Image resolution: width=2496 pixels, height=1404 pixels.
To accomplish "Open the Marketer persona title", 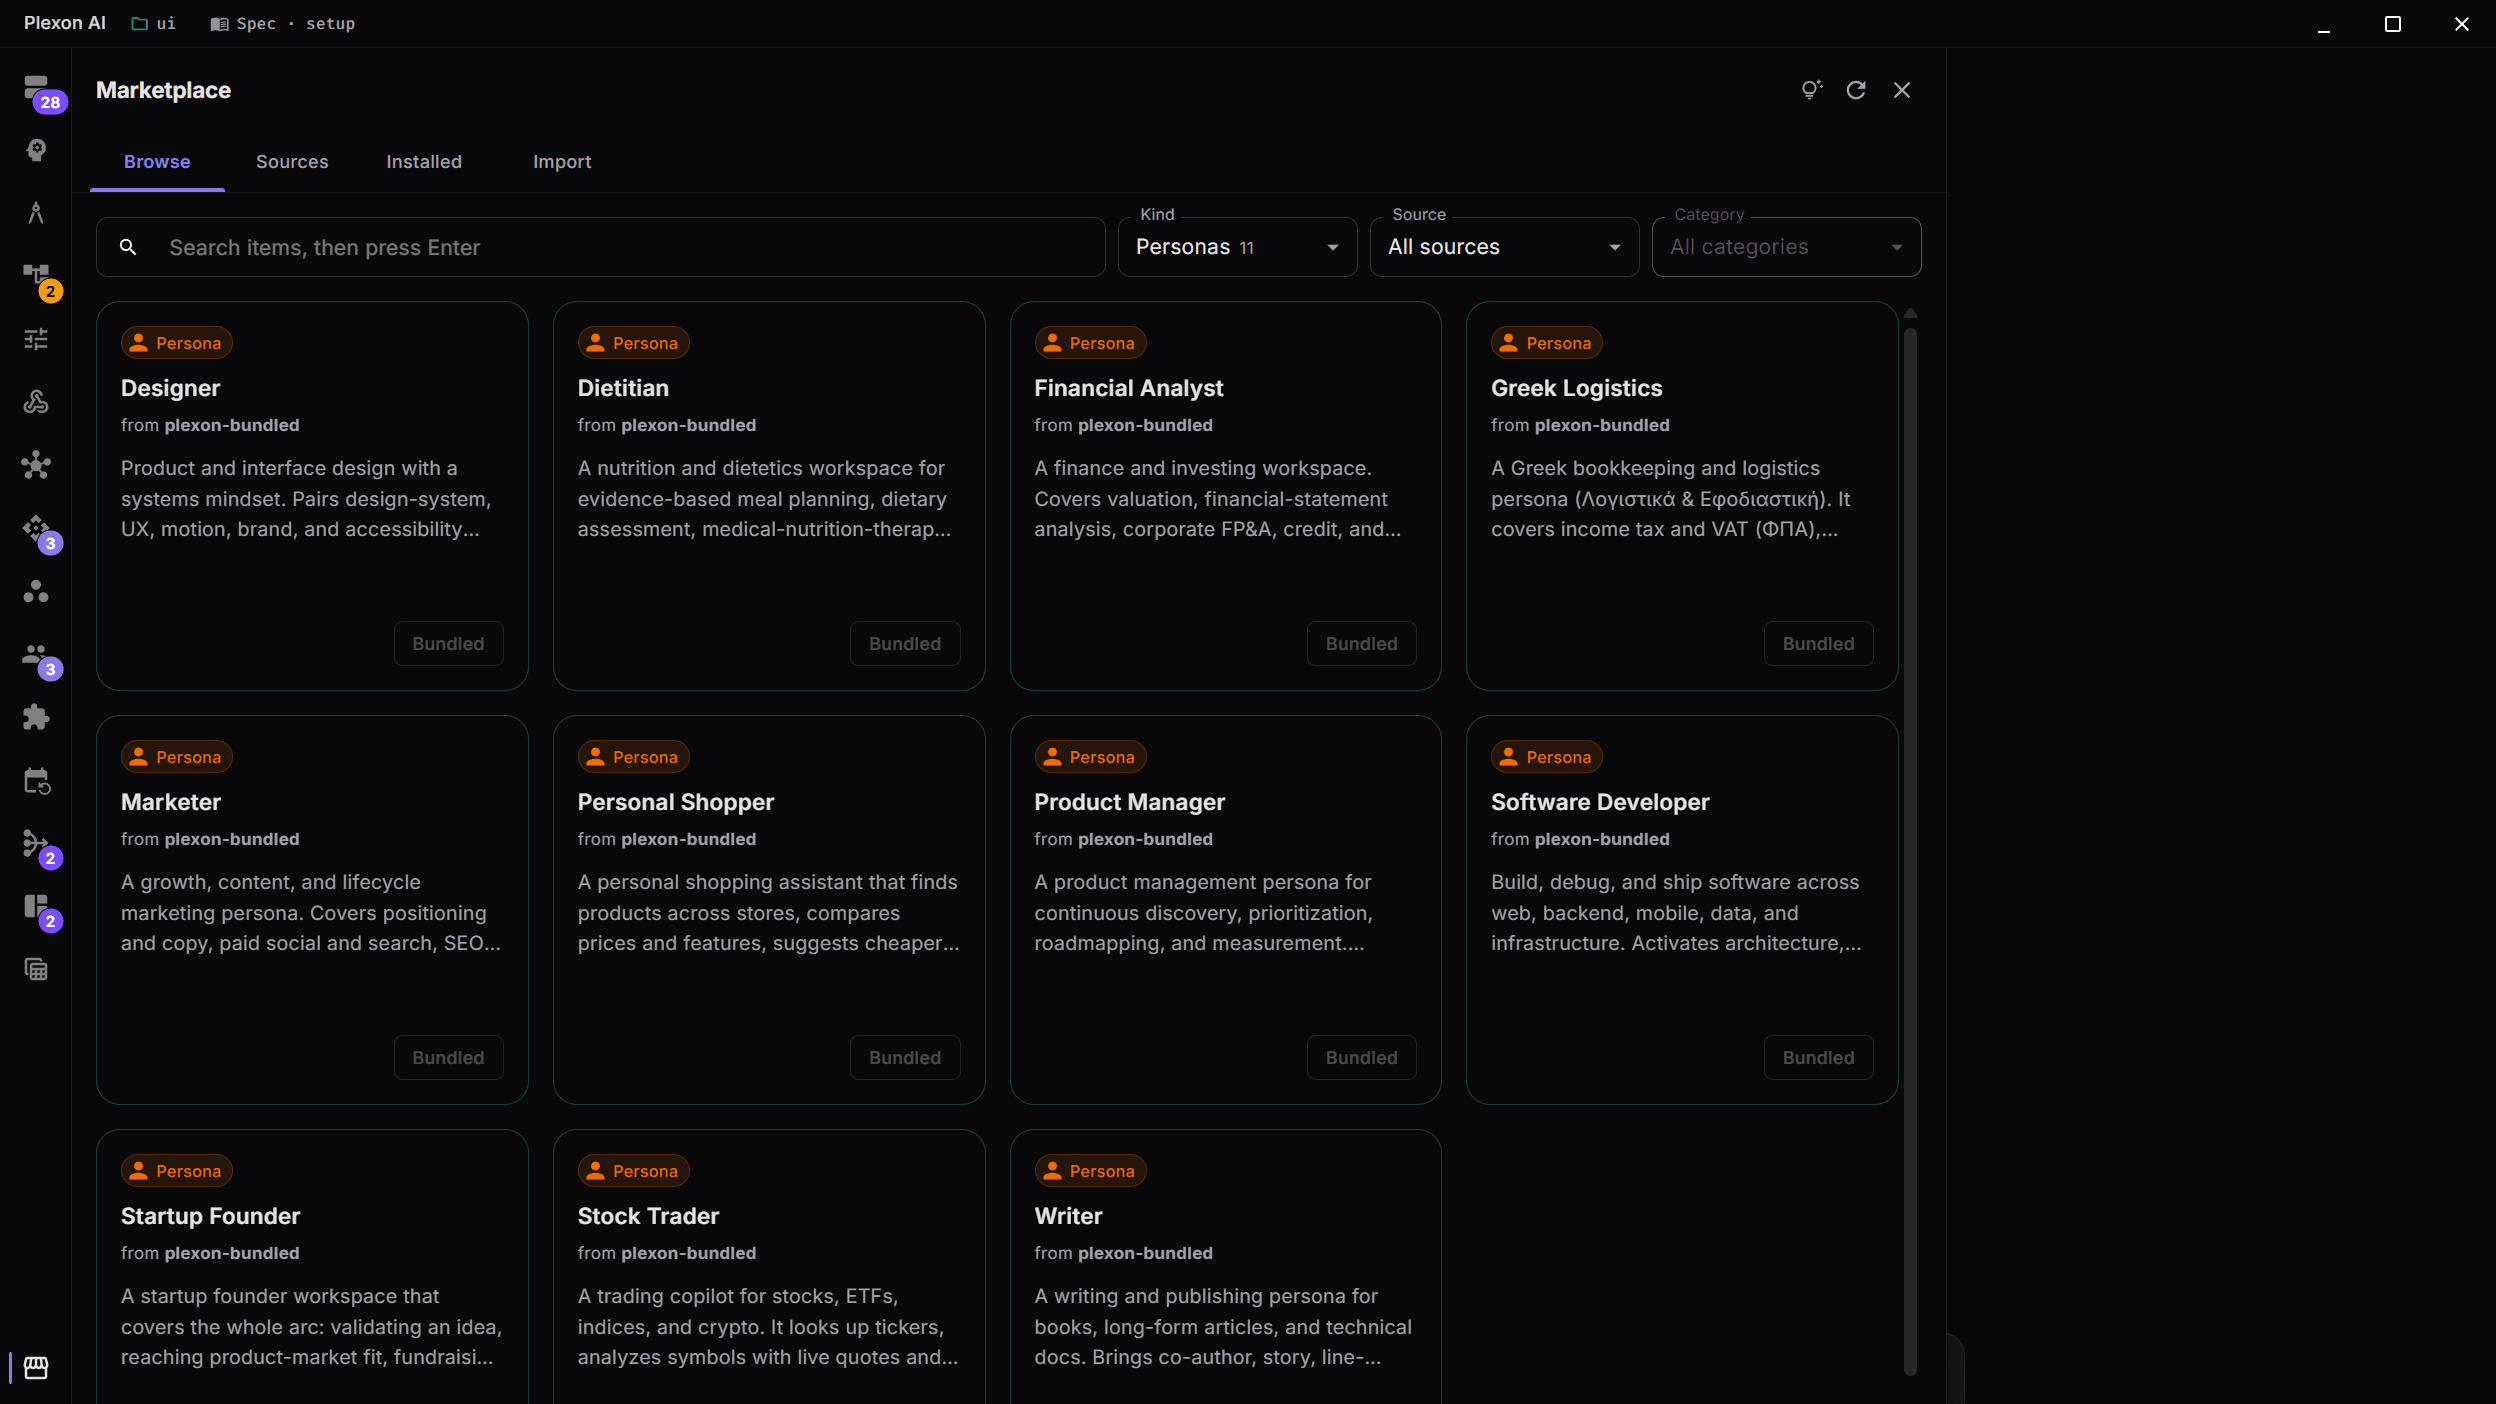I will pos(171,802).
